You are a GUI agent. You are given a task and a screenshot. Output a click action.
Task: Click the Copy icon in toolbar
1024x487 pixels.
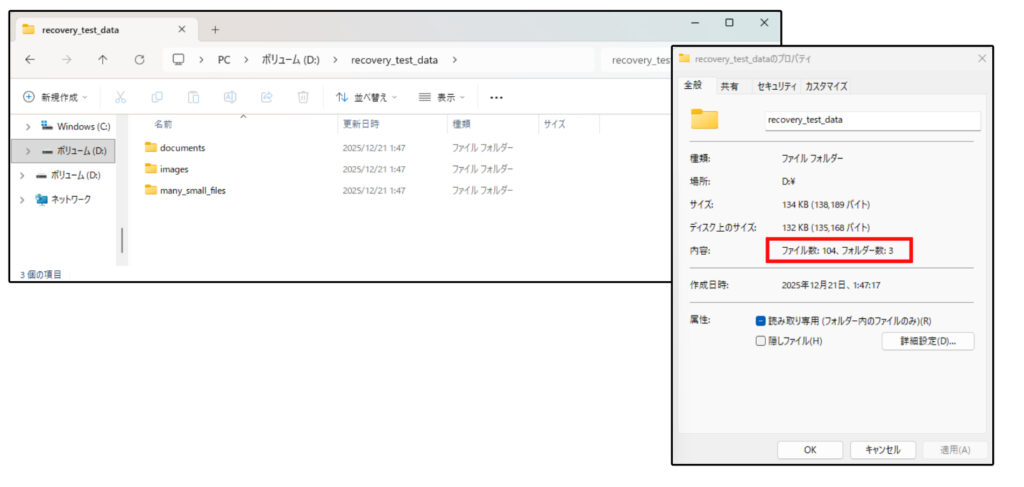coord(157,97)
